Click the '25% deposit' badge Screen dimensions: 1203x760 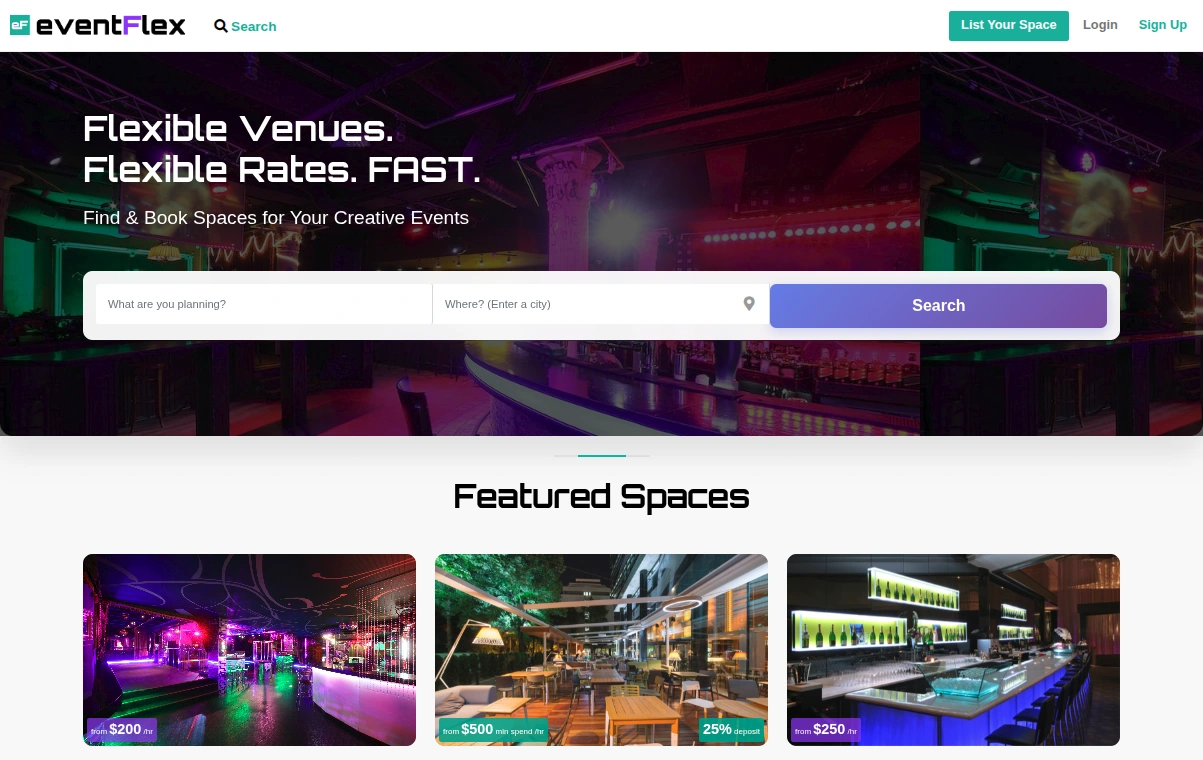pyautogui.click(x=731, y=730)
